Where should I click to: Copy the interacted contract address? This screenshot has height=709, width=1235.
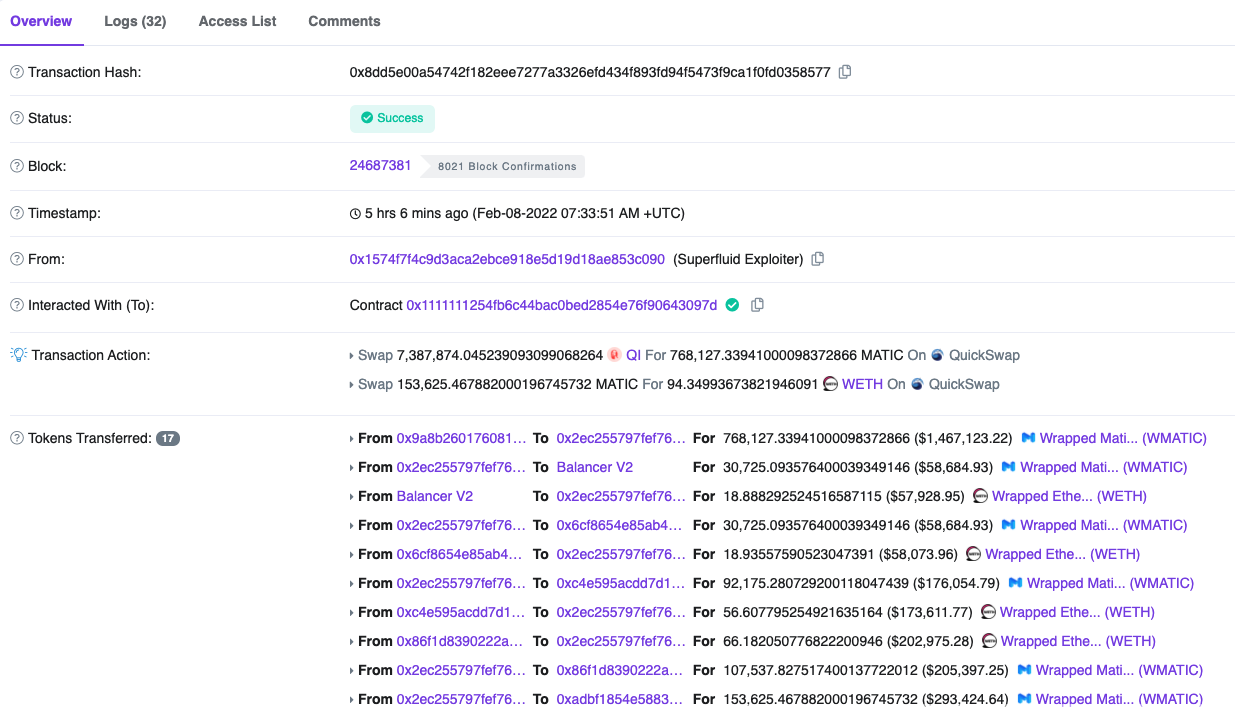pyautogui.click(x=757, y=305)
